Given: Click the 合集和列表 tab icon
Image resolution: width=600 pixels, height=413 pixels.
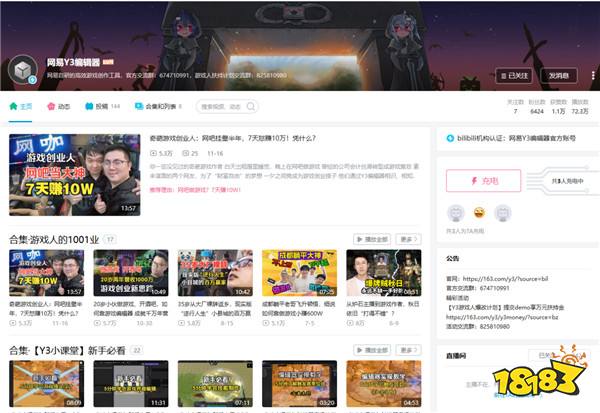Looking at the screenshot, I should point(139,106).
